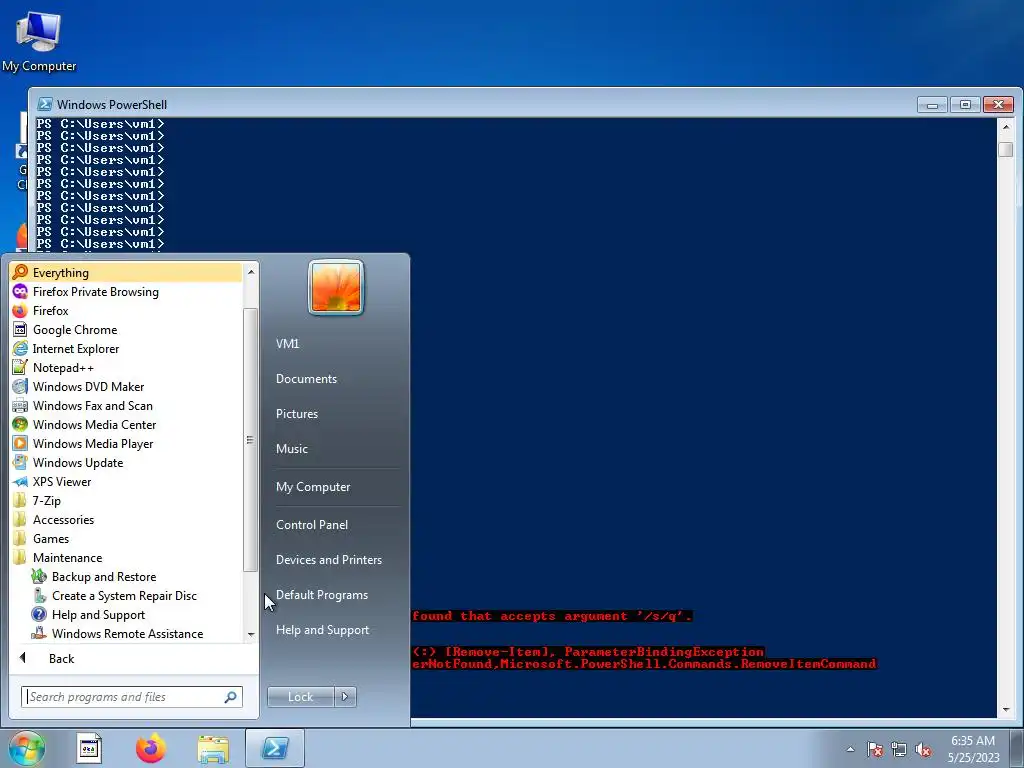This screenshot has height=768, width=1024.
Task: Open Google Chrome program icon
Action: coord(20,329)
